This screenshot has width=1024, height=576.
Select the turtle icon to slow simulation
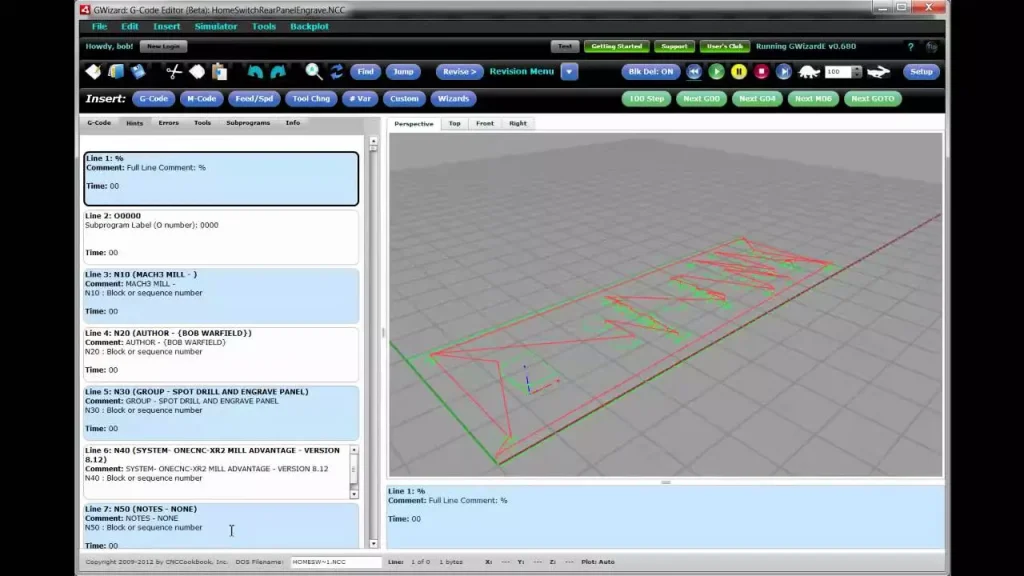tap(807, 72)
